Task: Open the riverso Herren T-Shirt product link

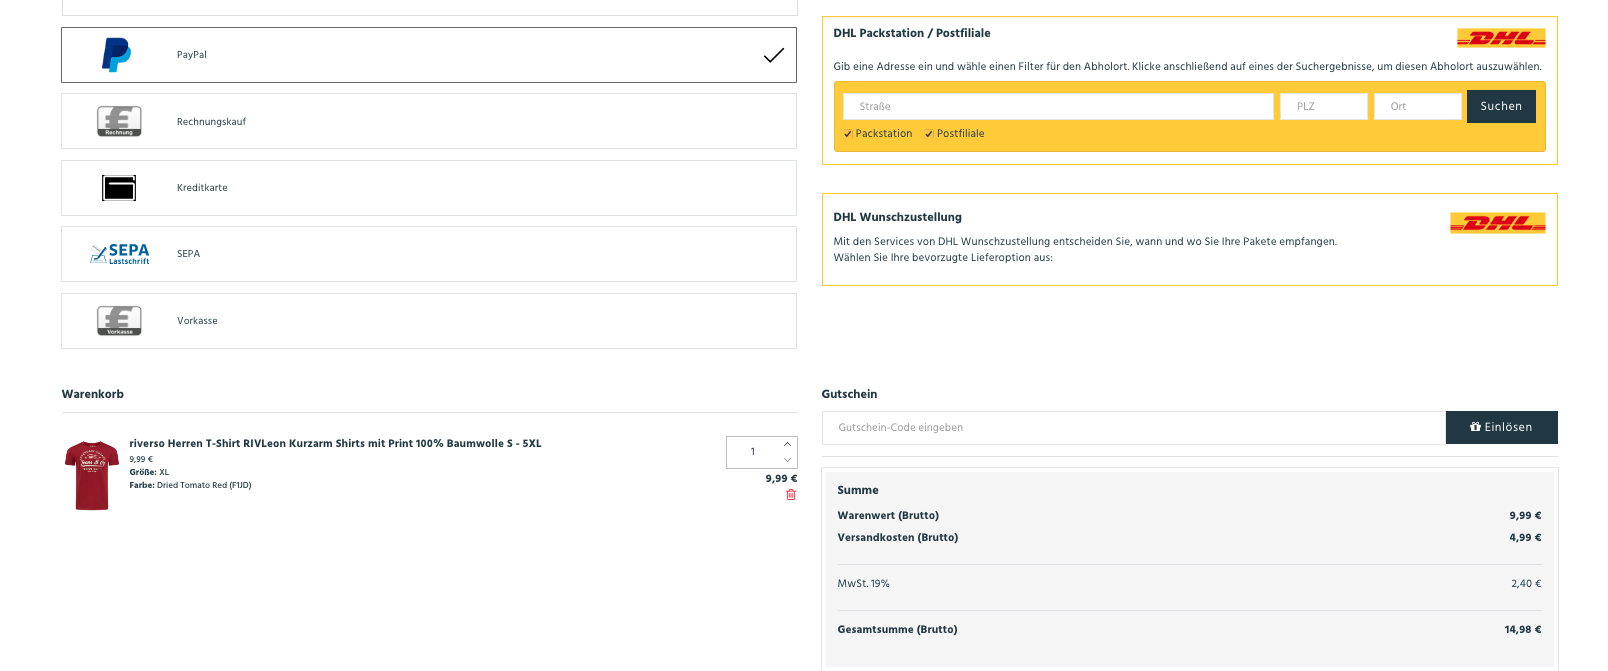Action: 335,443
